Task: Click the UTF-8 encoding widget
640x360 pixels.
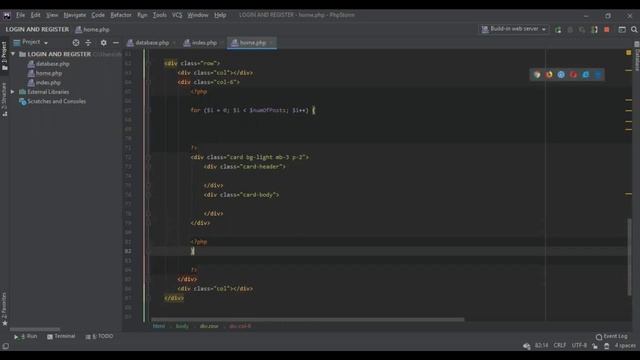Action: pos(579,345)
